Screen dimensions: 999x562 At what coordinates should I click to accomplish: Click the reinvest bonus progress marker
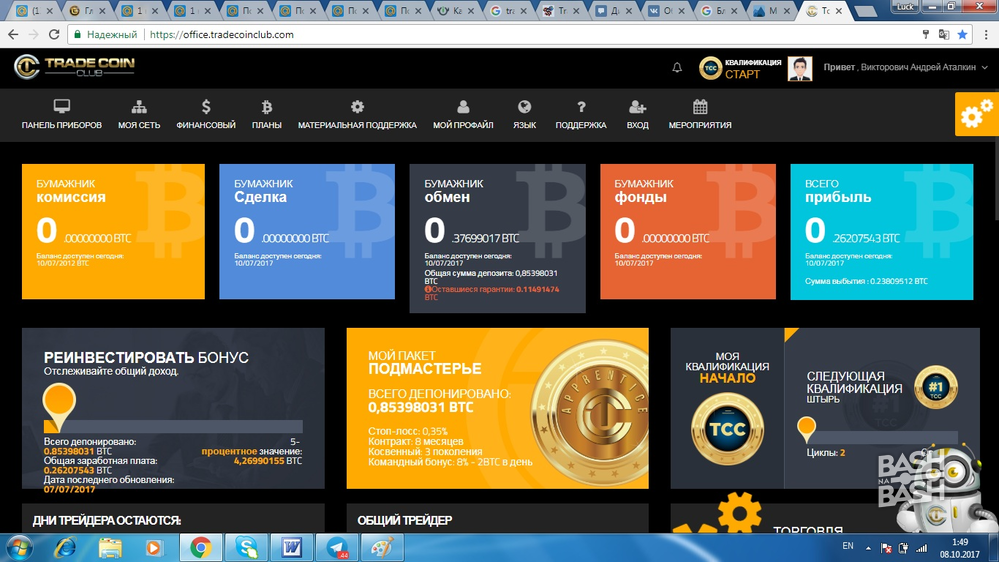point(59,407)
